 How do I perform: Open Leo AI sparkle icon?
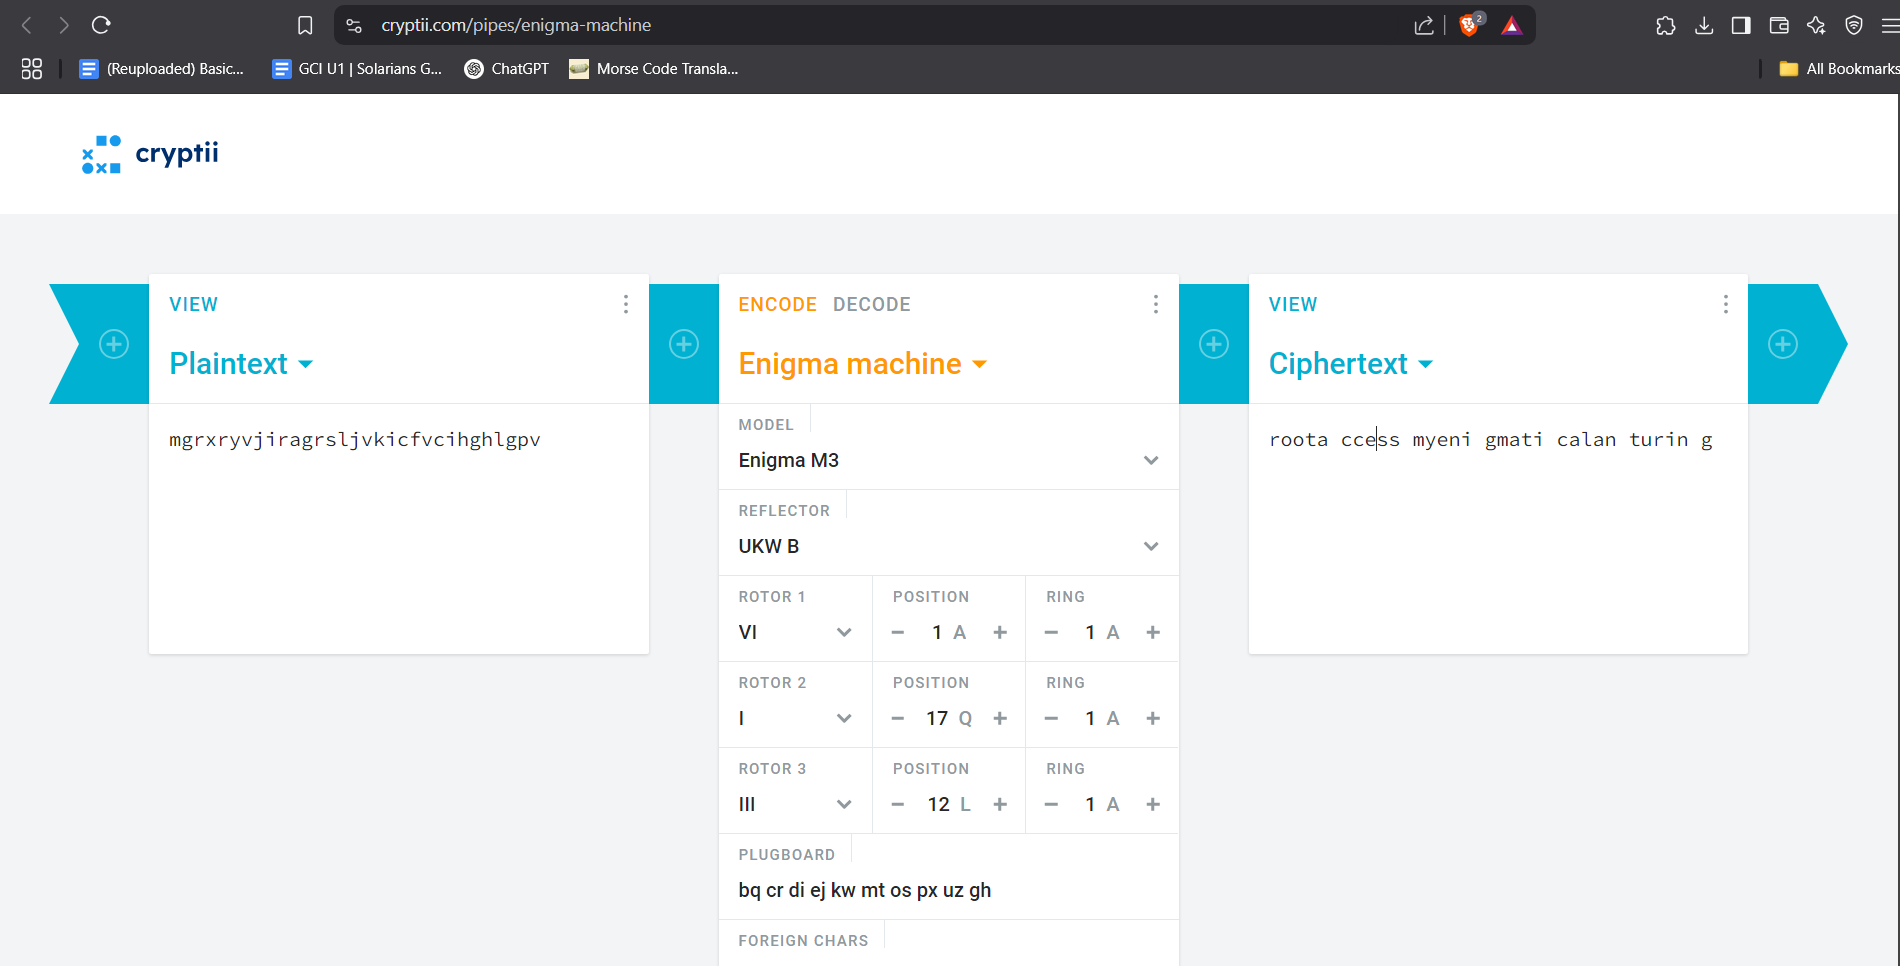(1816, 25)
